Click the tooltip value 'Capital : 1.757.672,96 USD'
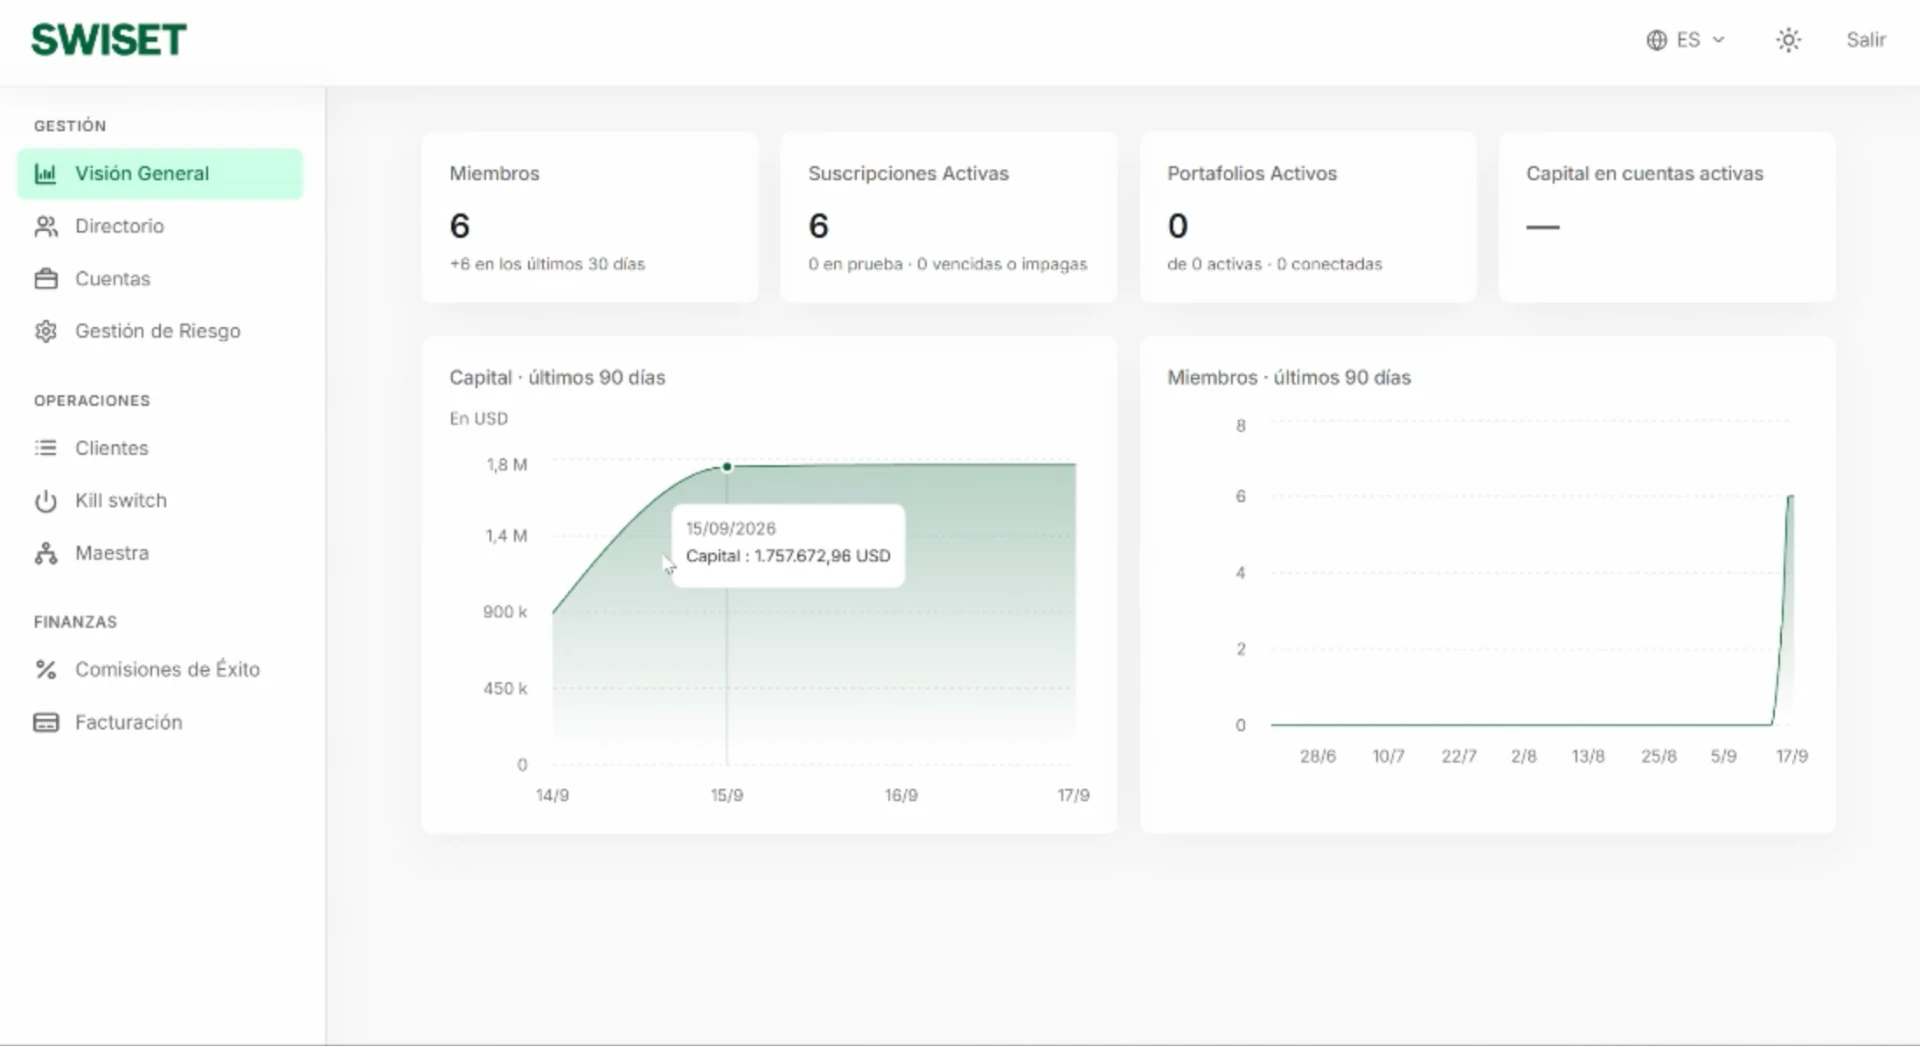The width and height of the screenshot is (1920, 1046). 788,556
